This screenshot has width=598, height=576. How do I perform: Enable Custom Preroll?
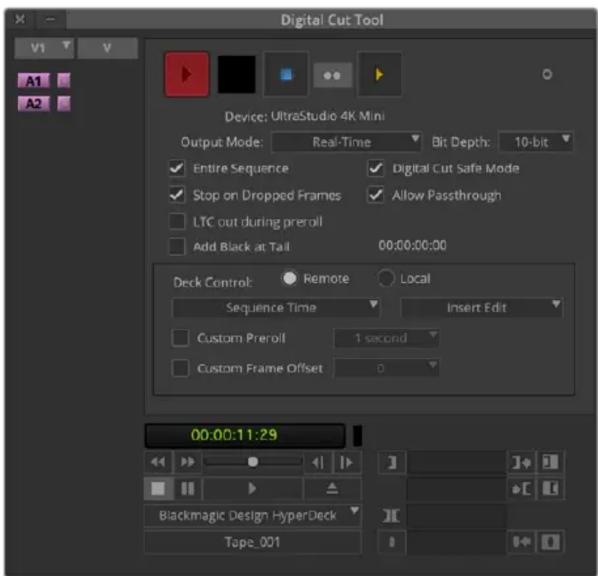pyautogui.click(x=180, y=338)
